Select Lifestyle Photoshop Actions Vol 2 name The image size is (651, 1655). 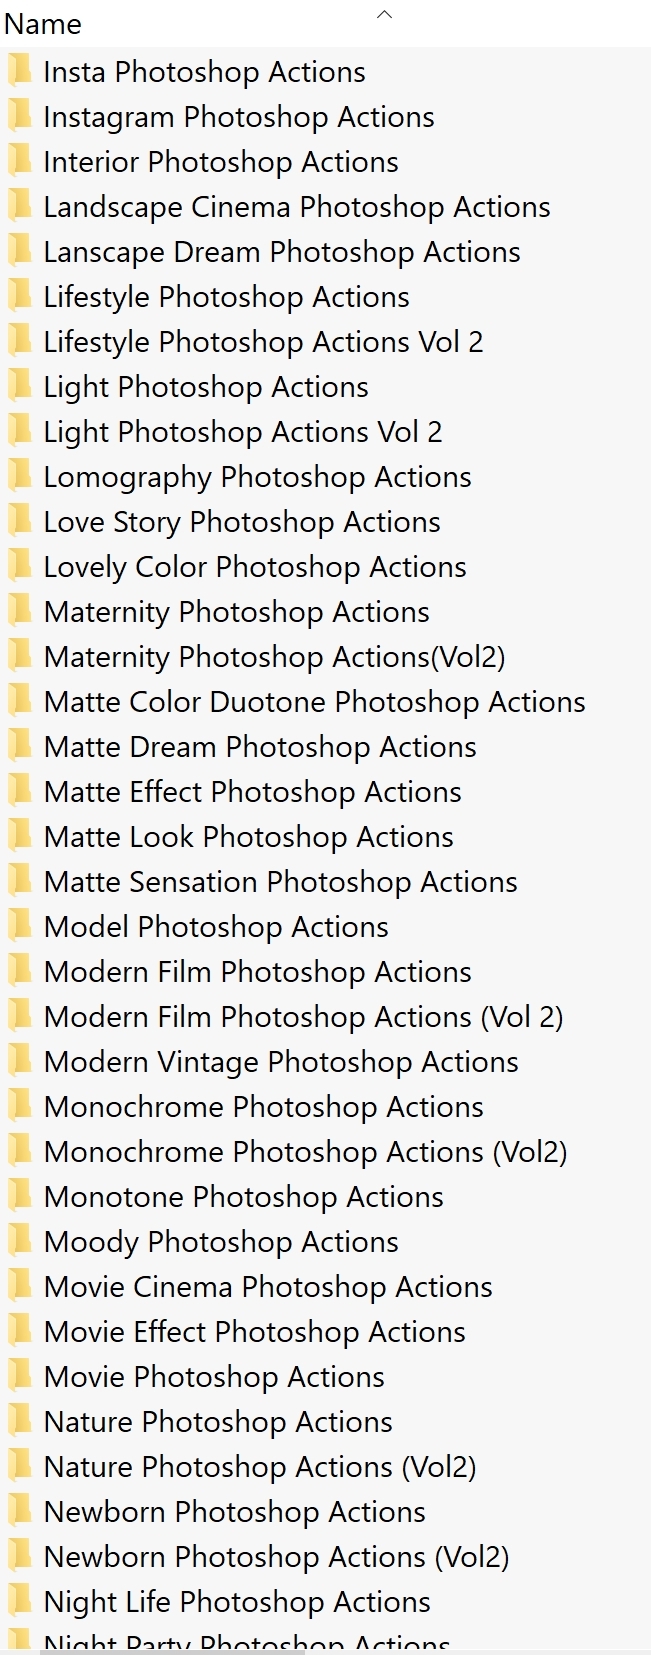coord(263,342)
